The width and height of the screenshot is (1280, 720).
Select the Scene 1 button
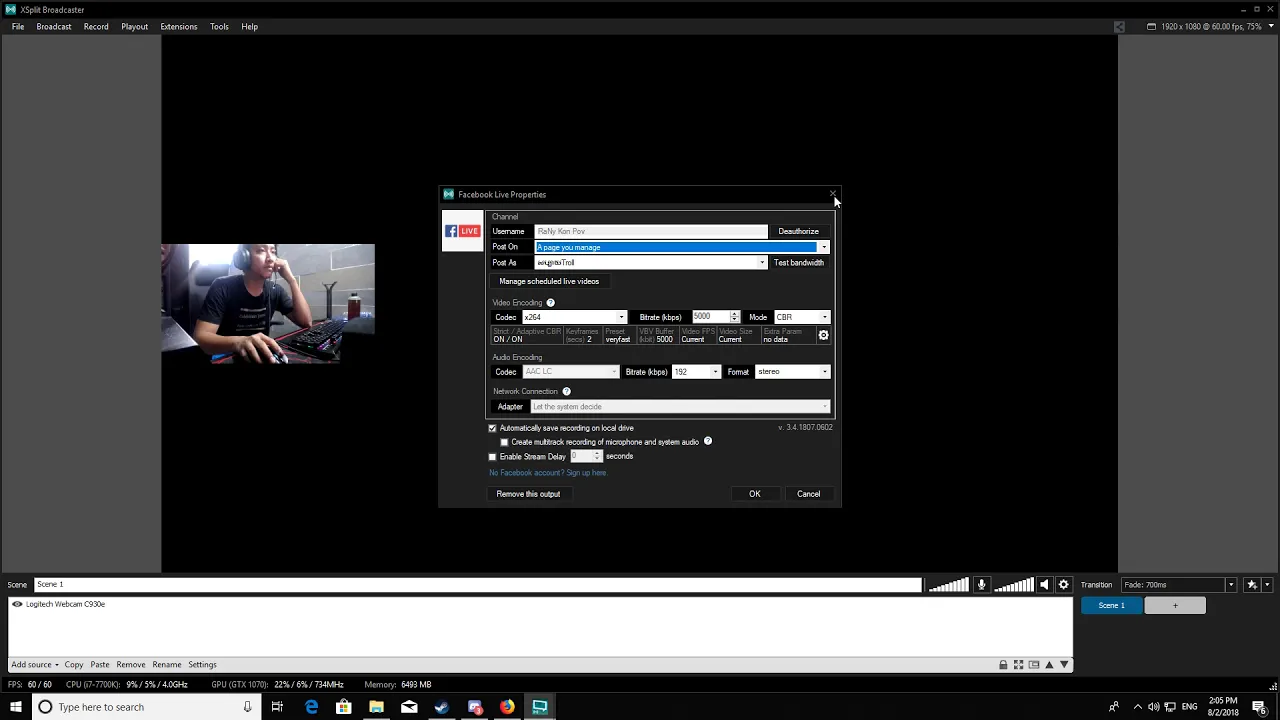[x=1111, y=606]
